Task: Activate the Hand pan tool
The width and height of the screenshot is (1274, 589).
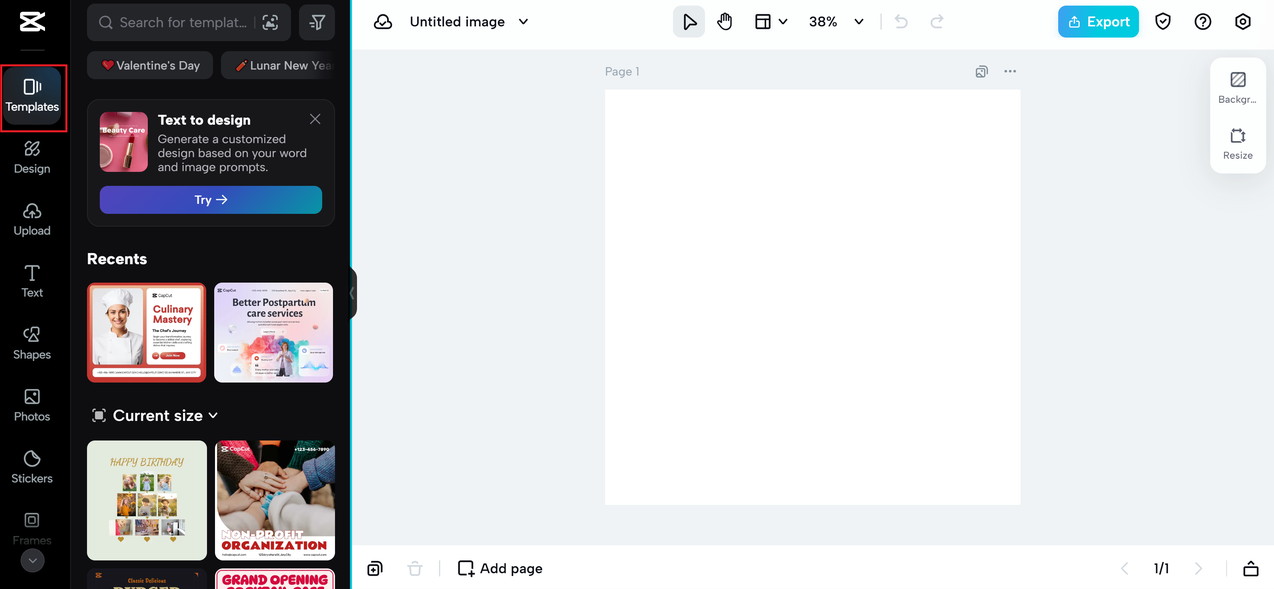Action: pos(725,22)
